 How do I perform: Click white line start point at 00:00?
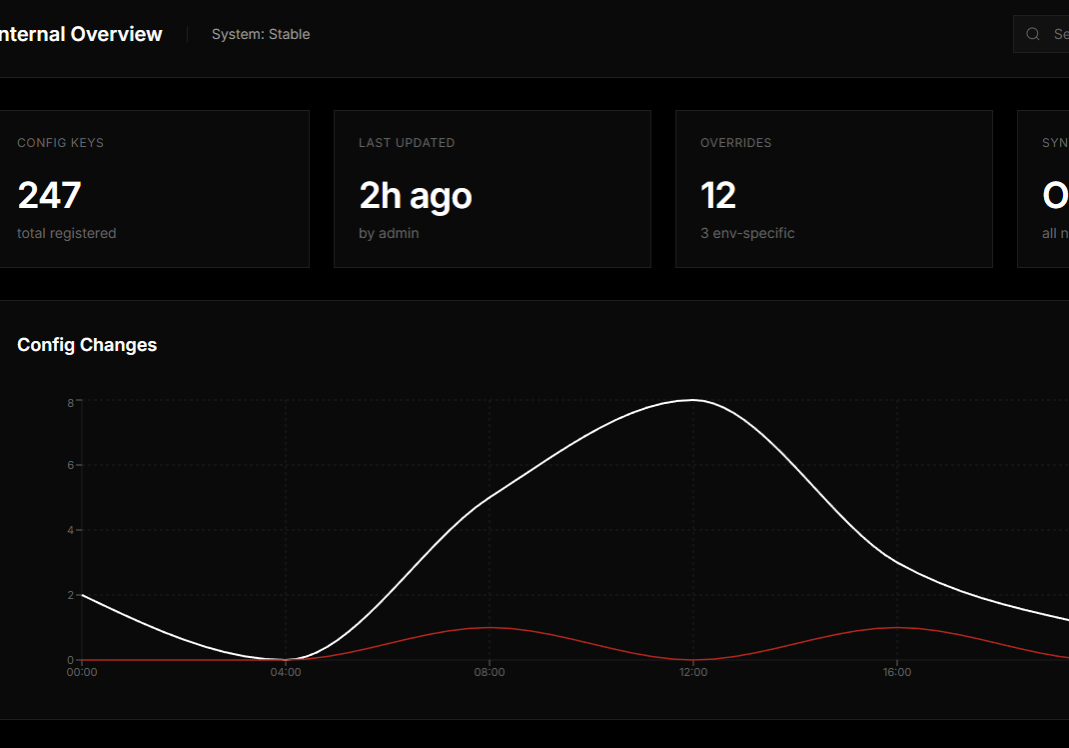pos(82,595)
